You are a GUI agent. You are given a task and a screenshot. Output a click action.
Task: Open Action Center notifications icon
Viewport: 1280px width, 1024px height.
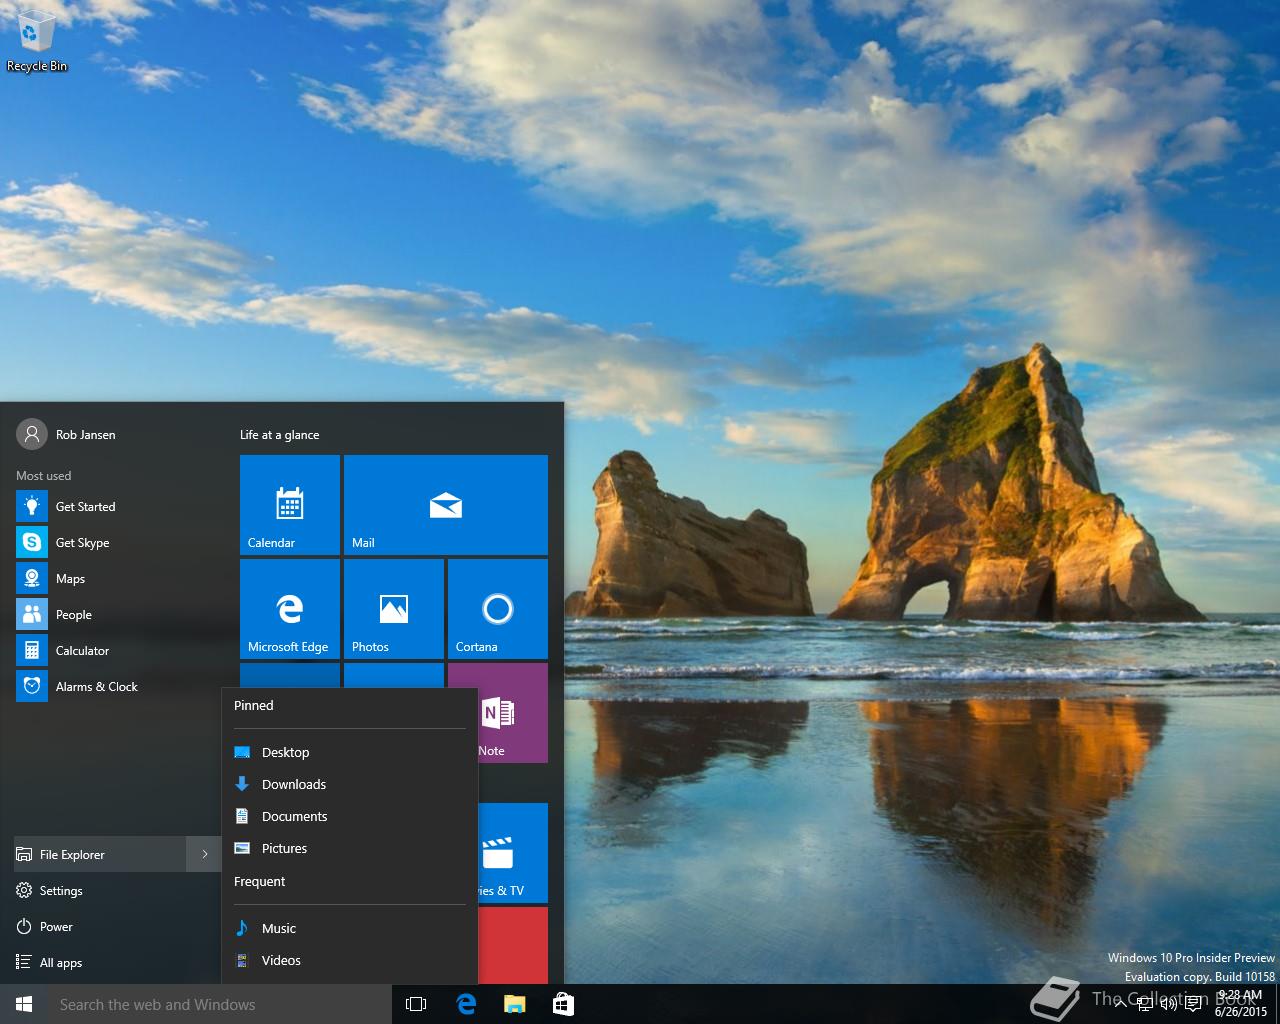[x=1193, y=1004]
